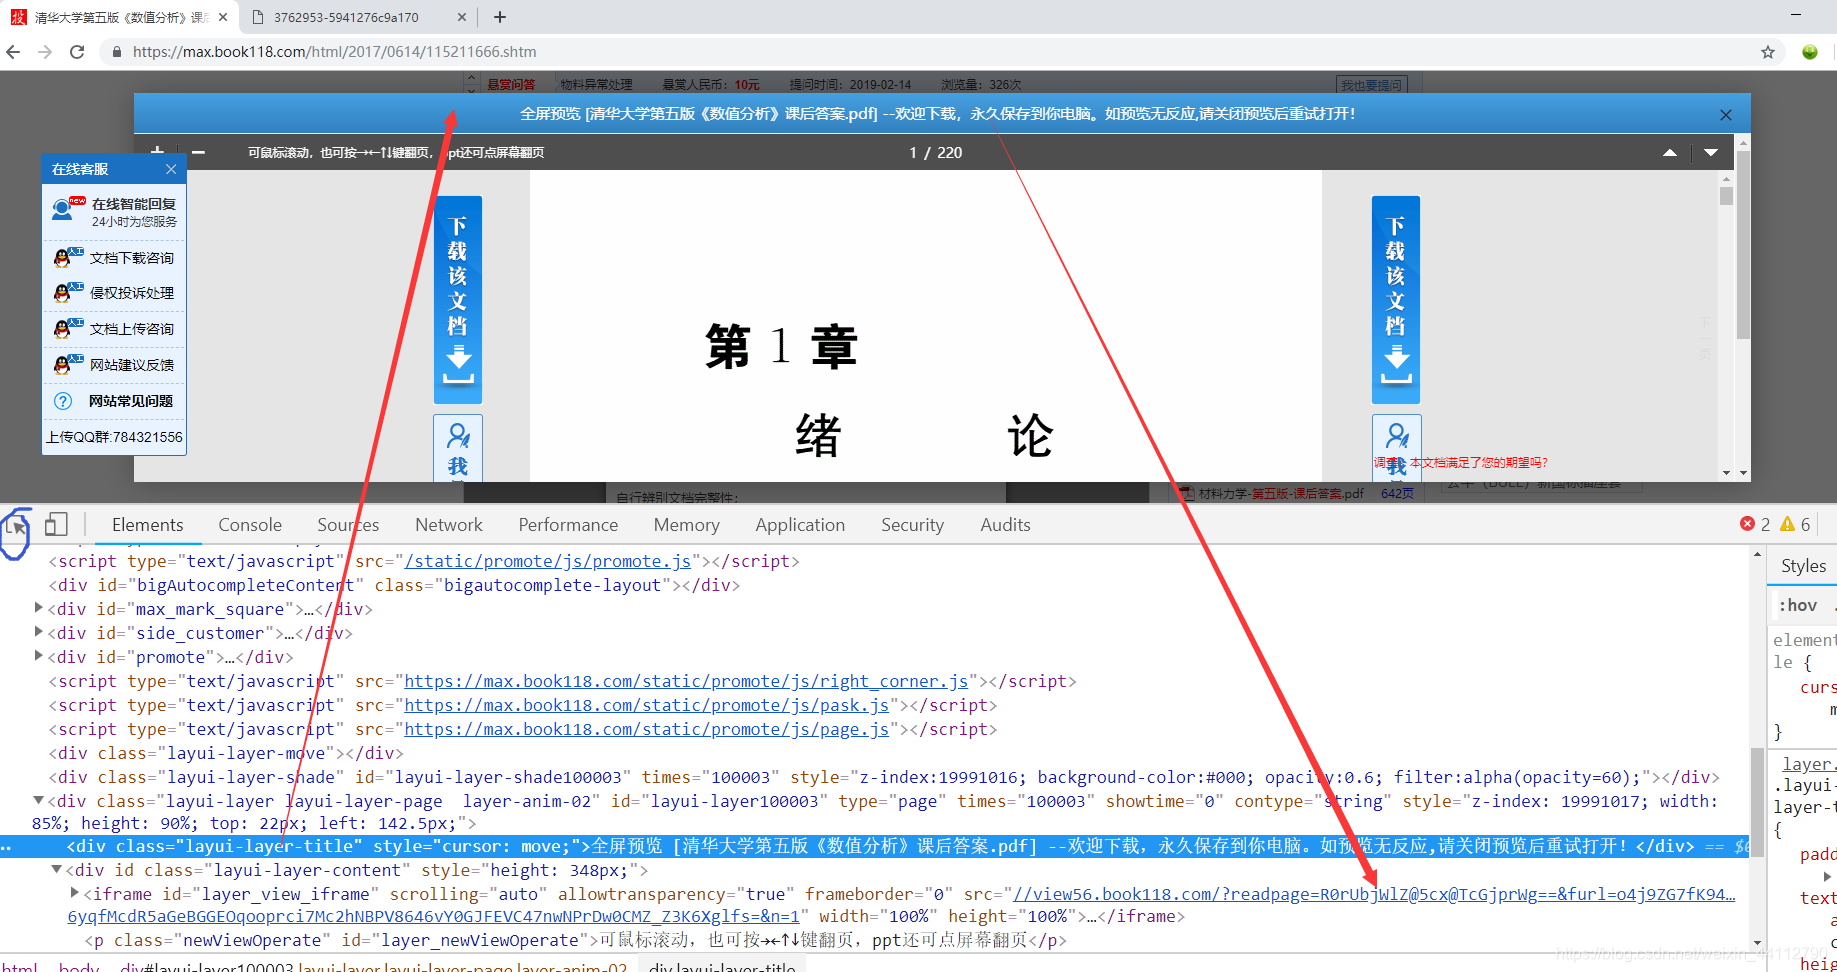Switch to the Console tab
Viewport: 1837px width, 972px height.
(250, 525)
